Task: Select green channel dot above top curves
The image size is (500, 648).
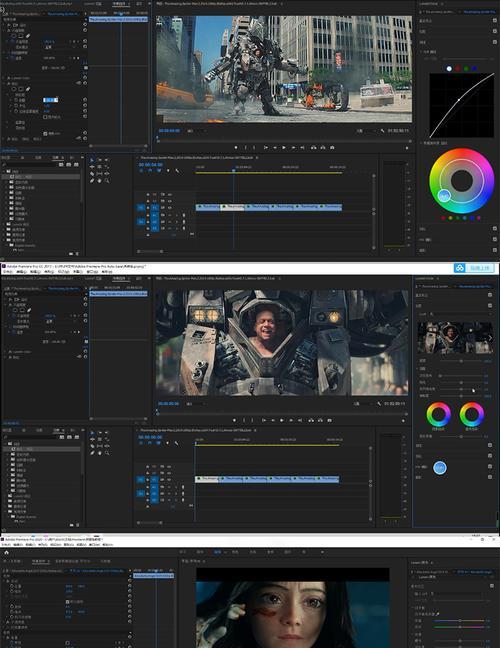Action: (466, 69)
